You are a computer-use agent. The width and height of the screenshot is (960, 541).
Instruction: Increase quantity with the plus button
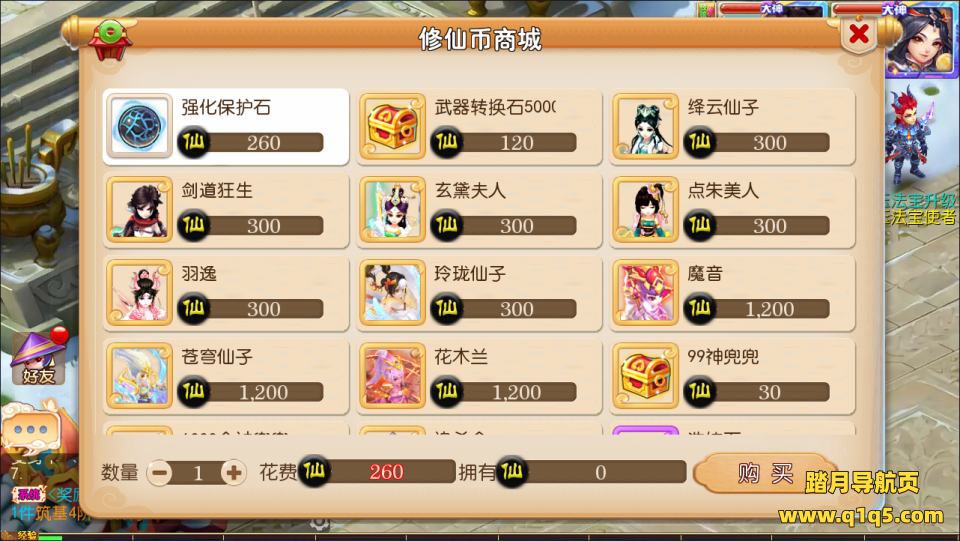click(x=233, y=472)
